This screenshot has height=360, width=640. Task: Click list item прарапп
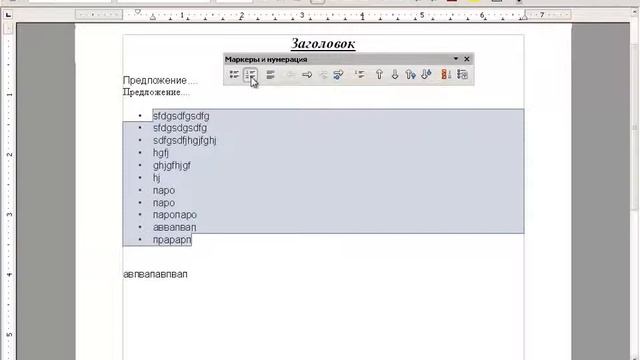(172, 240)
